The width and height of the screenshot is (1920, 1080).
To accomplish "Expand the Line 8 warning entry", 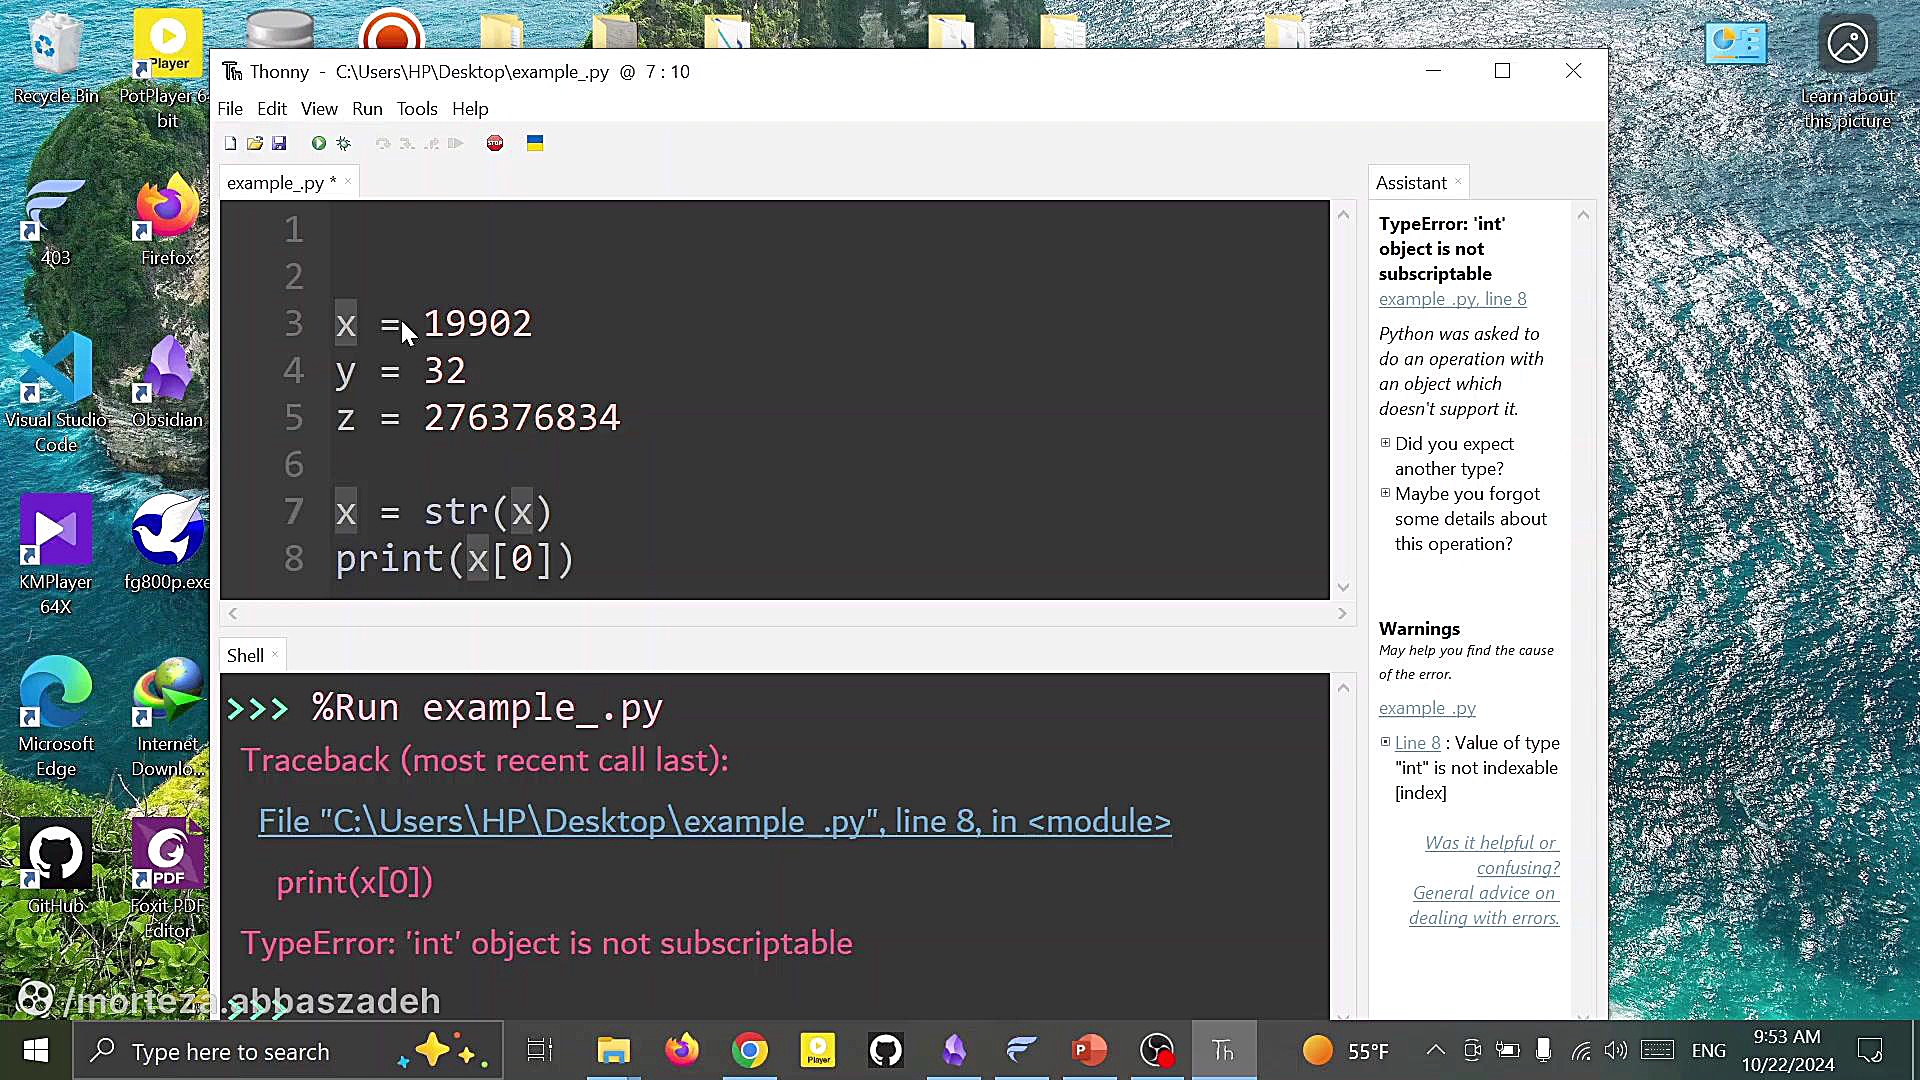I will [1386, 742].
